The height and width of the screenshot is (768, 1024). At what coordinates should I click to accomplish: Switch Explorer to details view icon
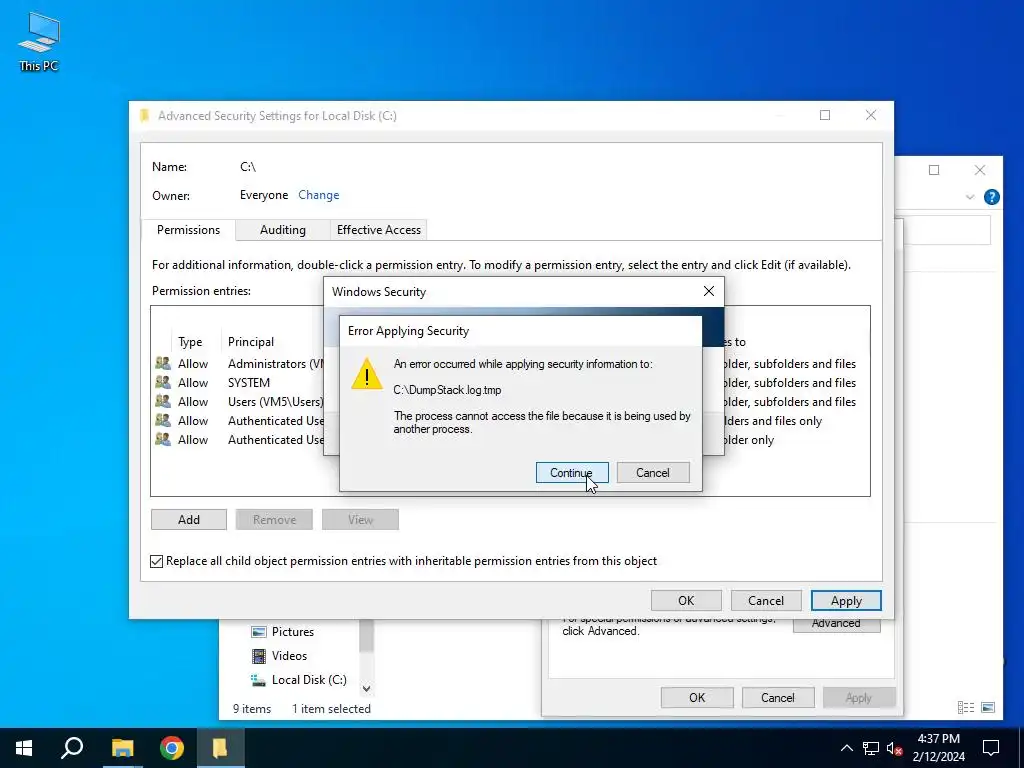coord(966,707)
